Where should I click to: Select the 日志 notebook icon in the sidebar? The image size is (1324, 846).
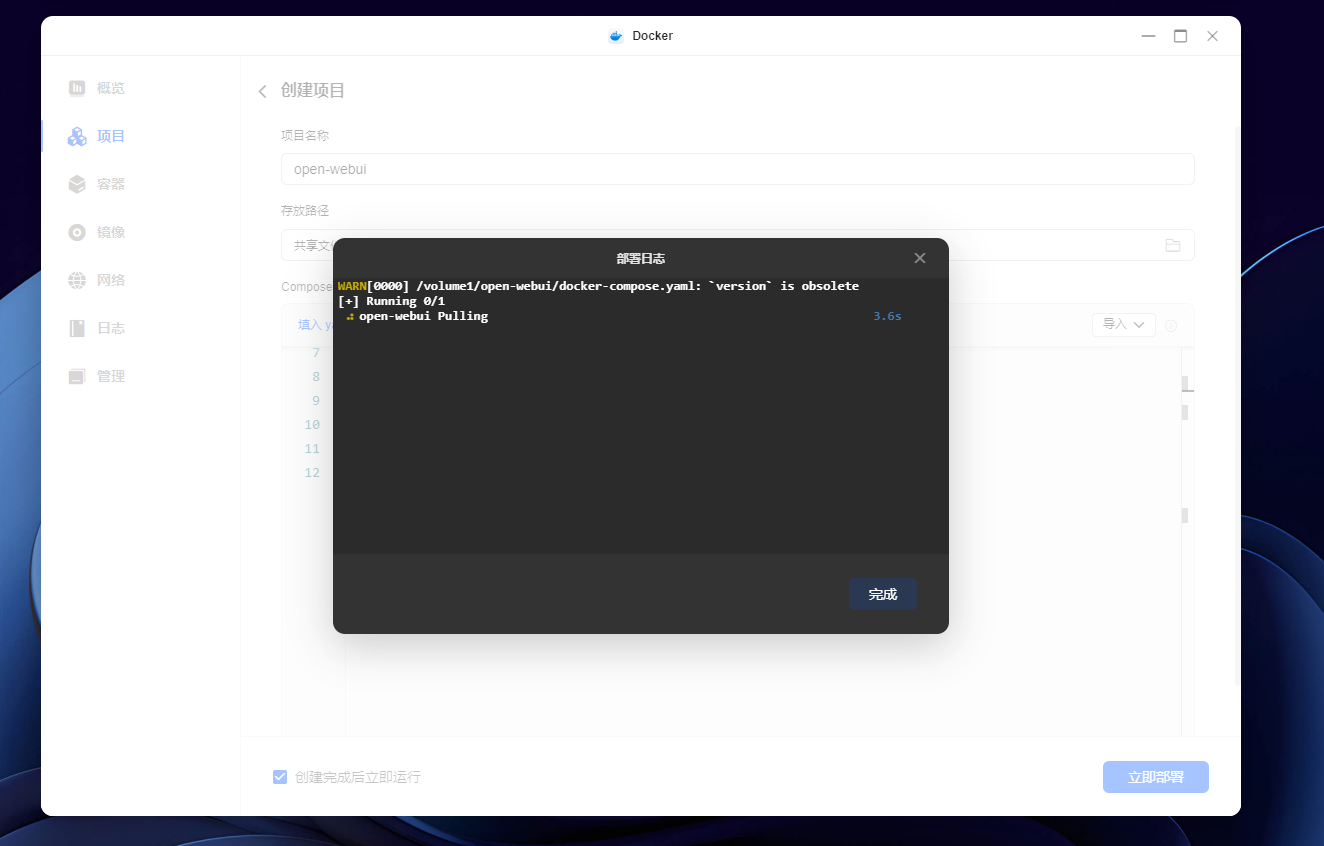point(77,328)
